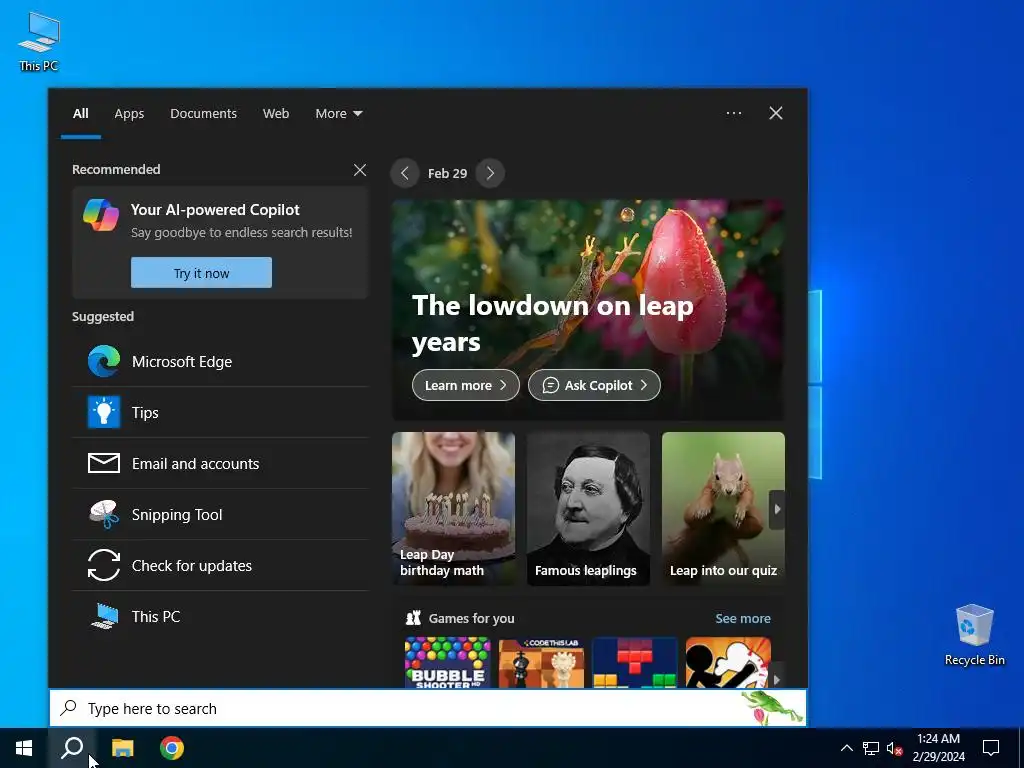The width and height of the screenshot is (1024, 768).
Task: Open This PC from suggested list
Action: pos(221,616)
